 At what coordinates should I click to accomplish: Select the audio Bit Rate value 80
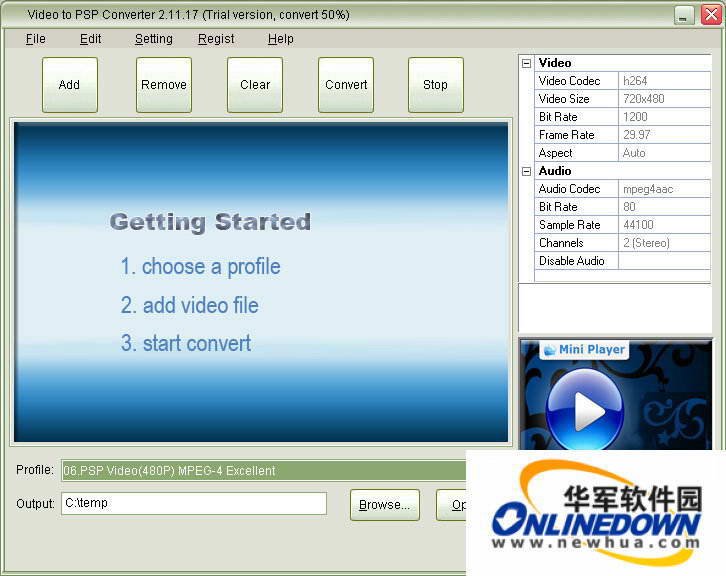(664, 207)
